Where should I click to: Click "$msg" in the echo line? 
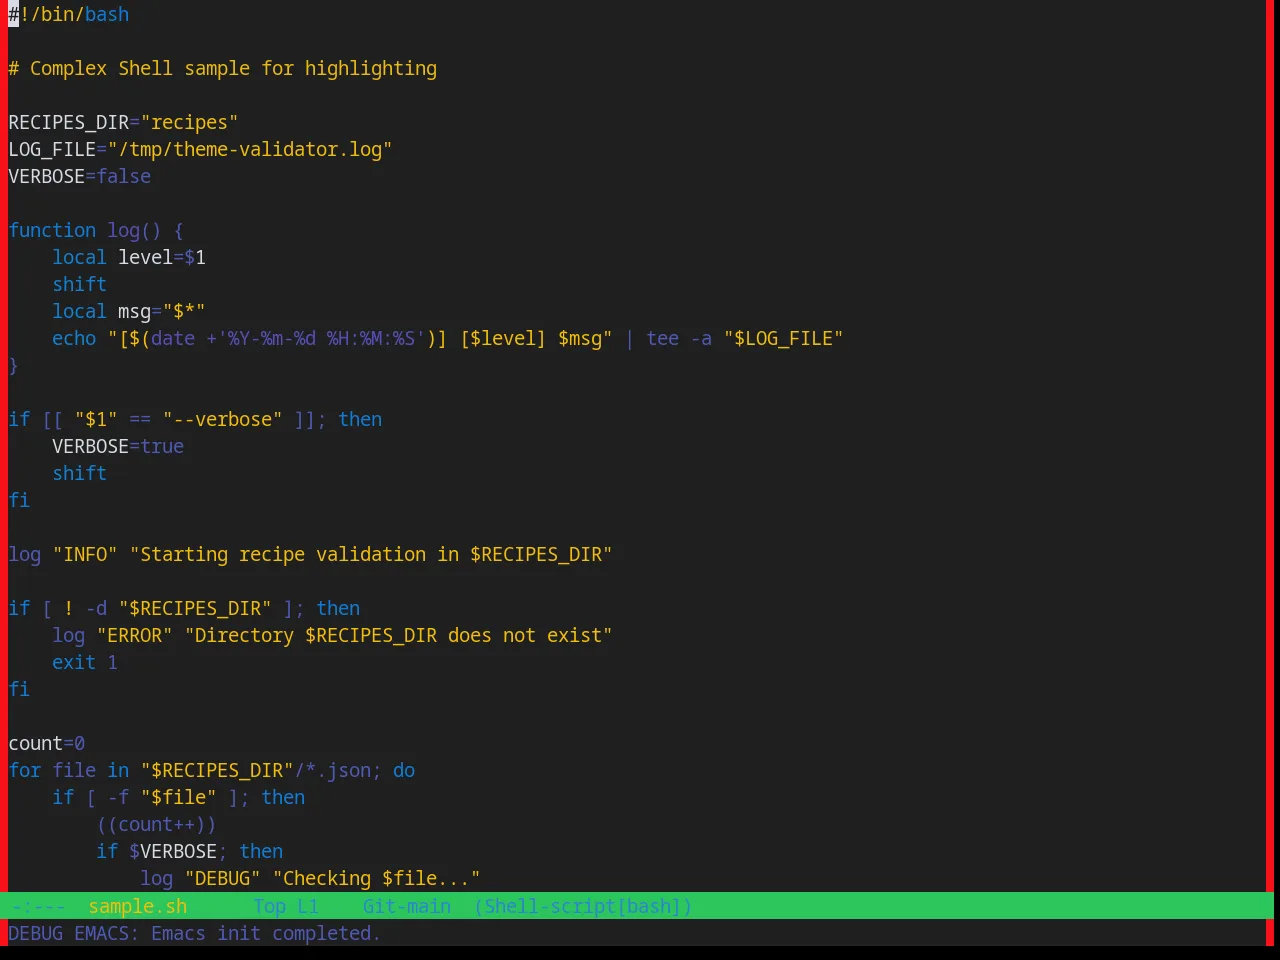pos(580,339)
